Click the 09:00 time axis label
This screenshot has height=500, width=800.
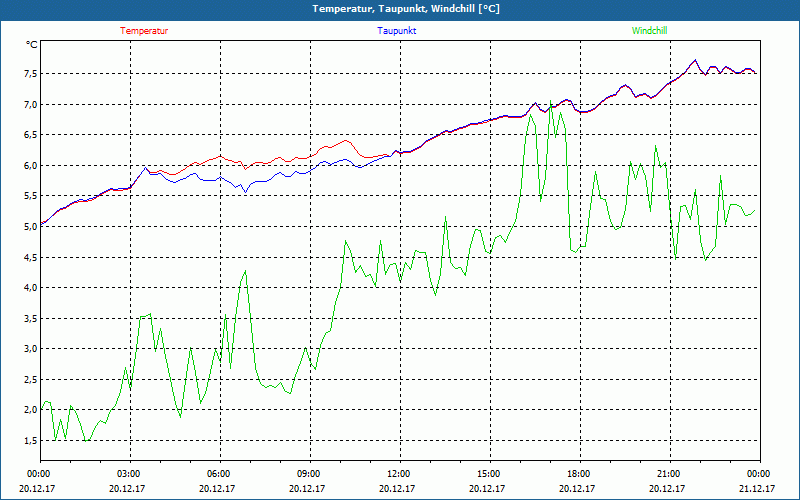point(310,474)
